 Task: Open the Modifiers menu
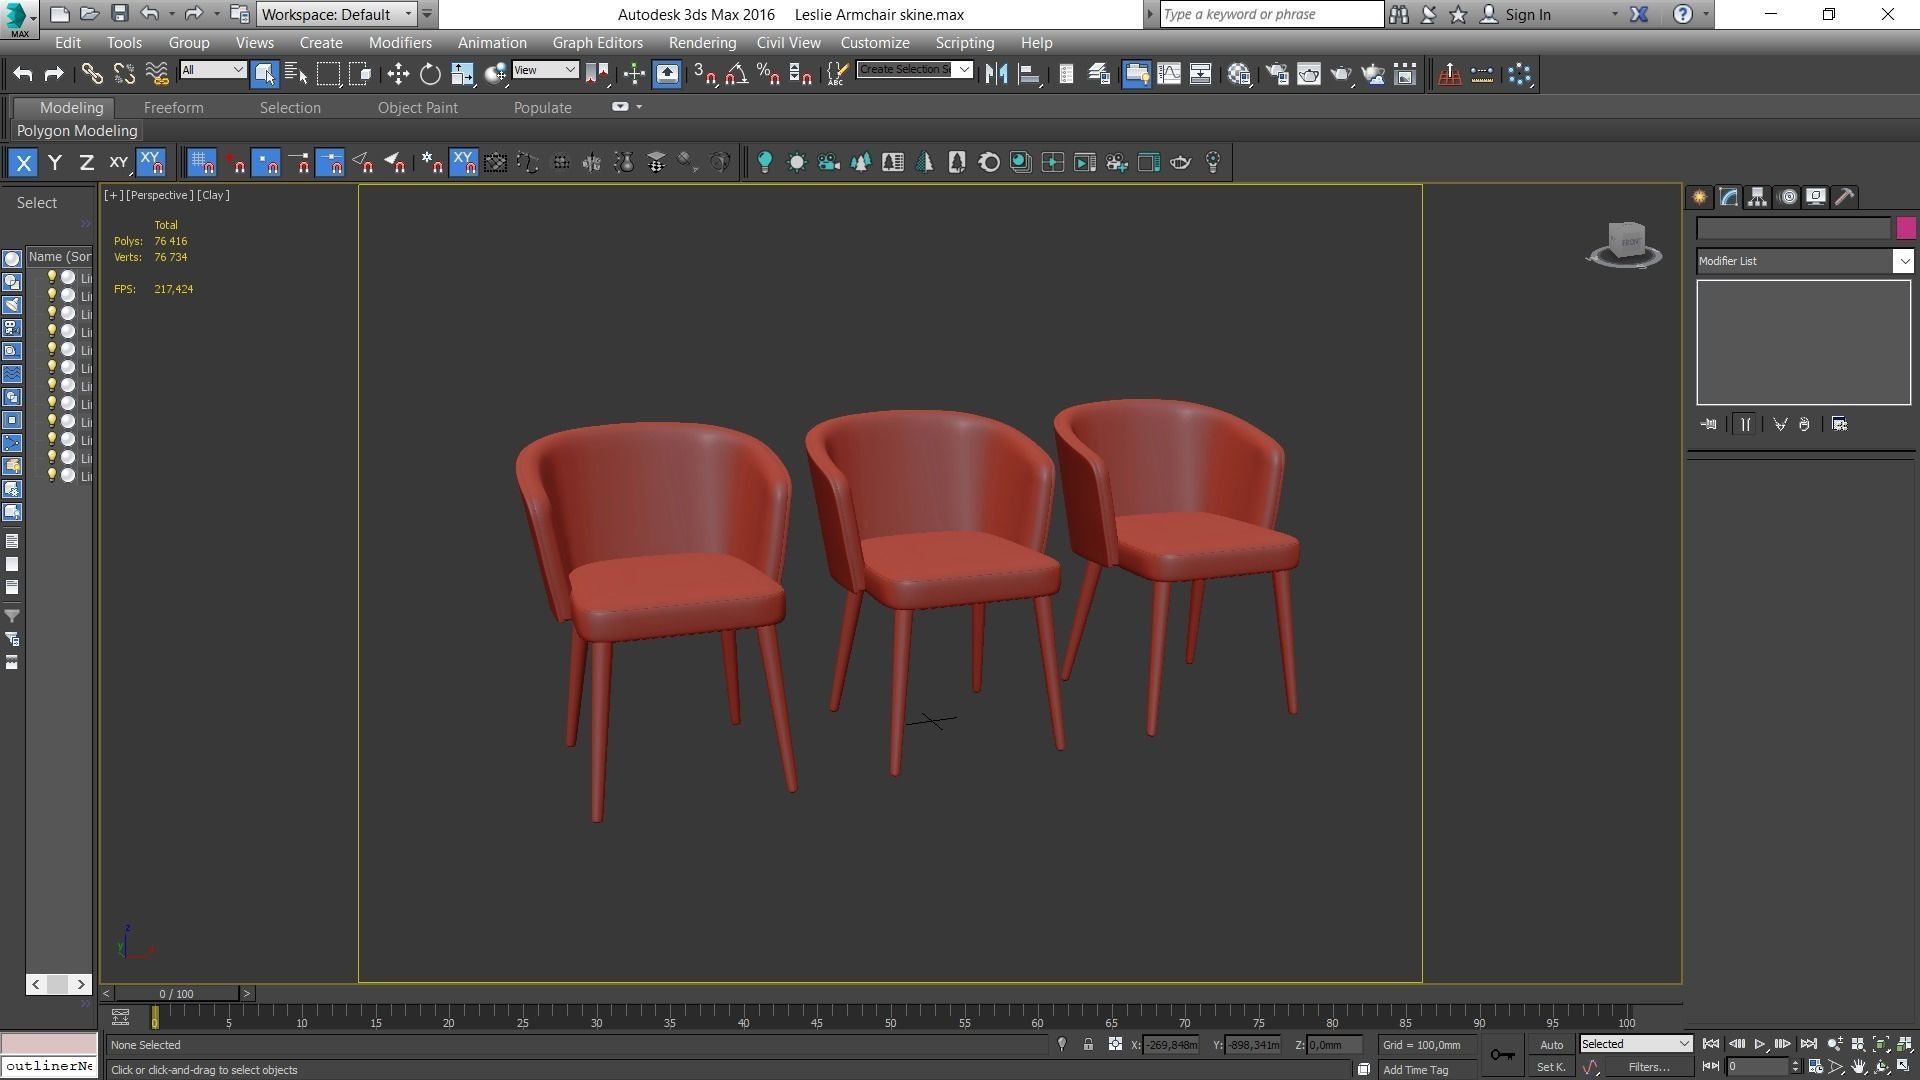click(400, 43)
